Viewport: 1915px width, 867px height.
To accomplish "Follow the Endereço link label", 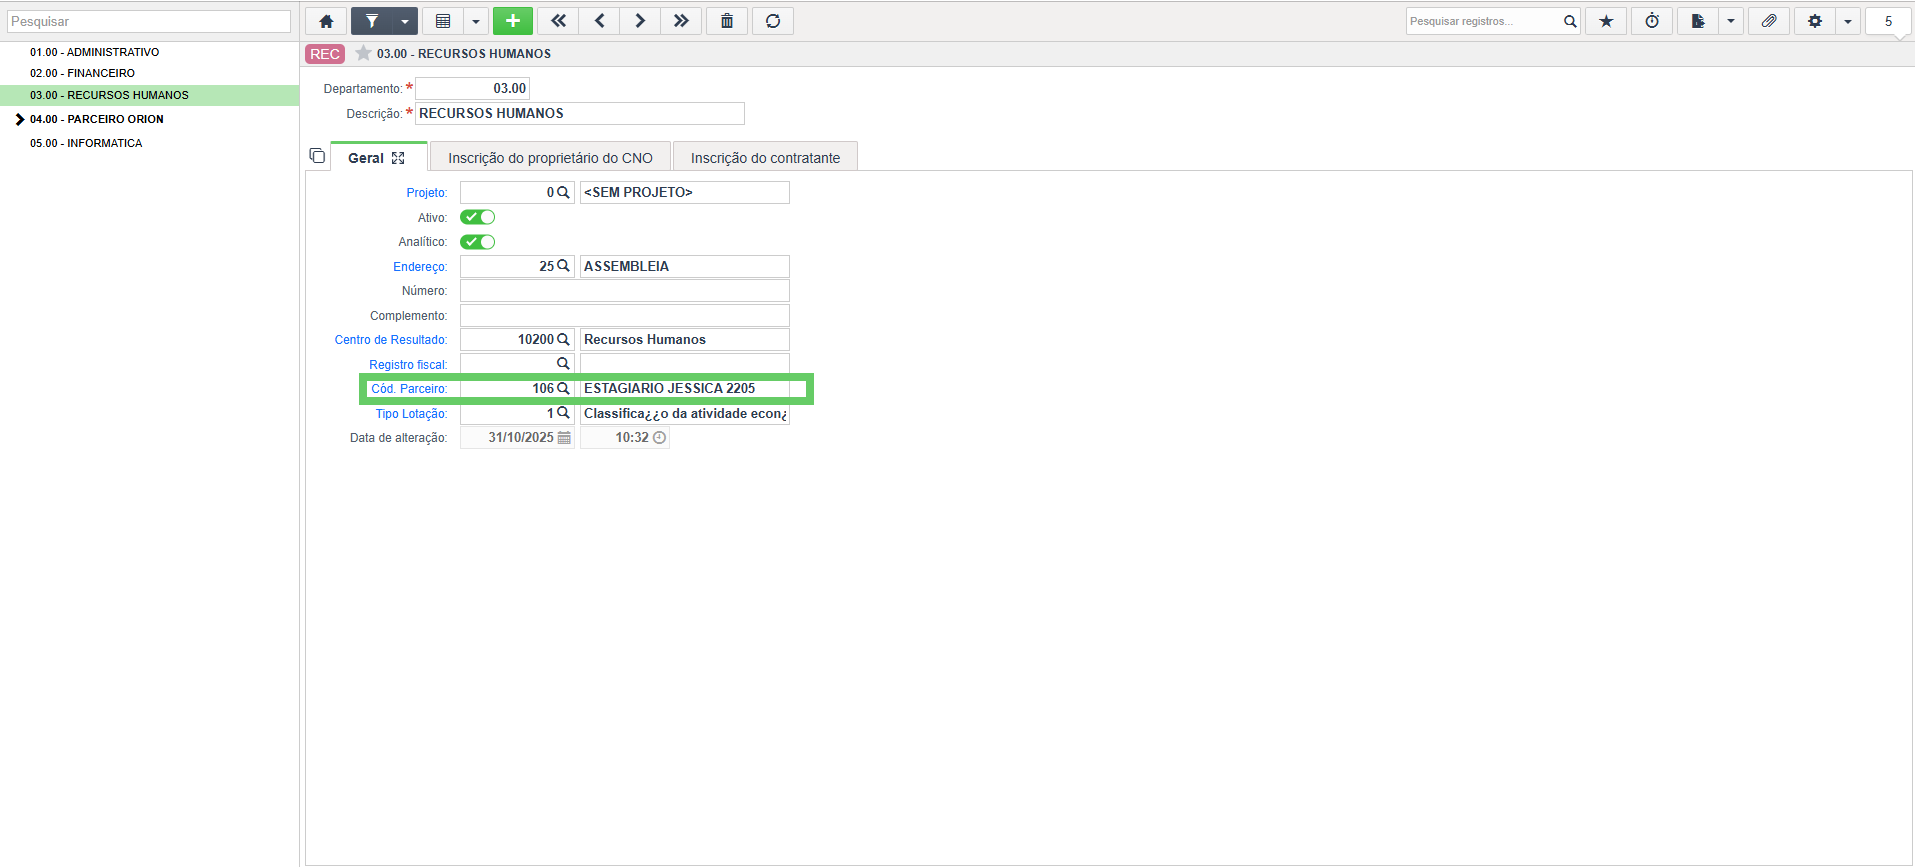I will pos(420,267).
